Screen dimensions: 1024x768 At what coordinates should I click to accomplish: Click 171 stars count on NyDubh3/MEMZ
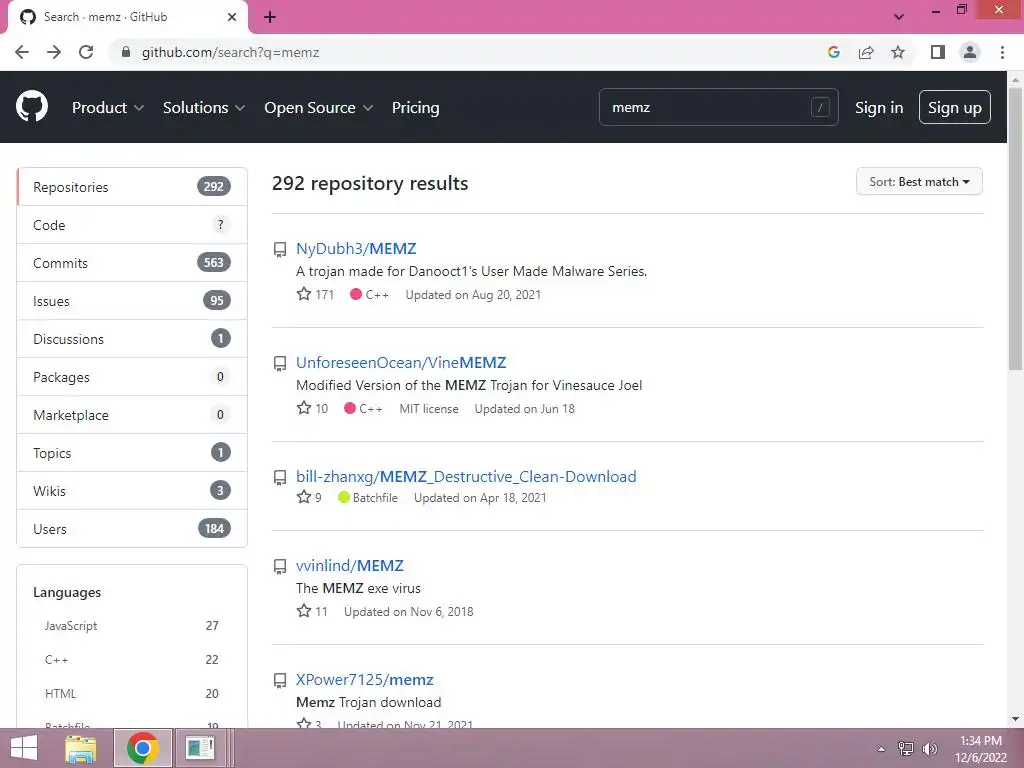tap(325, 295)
